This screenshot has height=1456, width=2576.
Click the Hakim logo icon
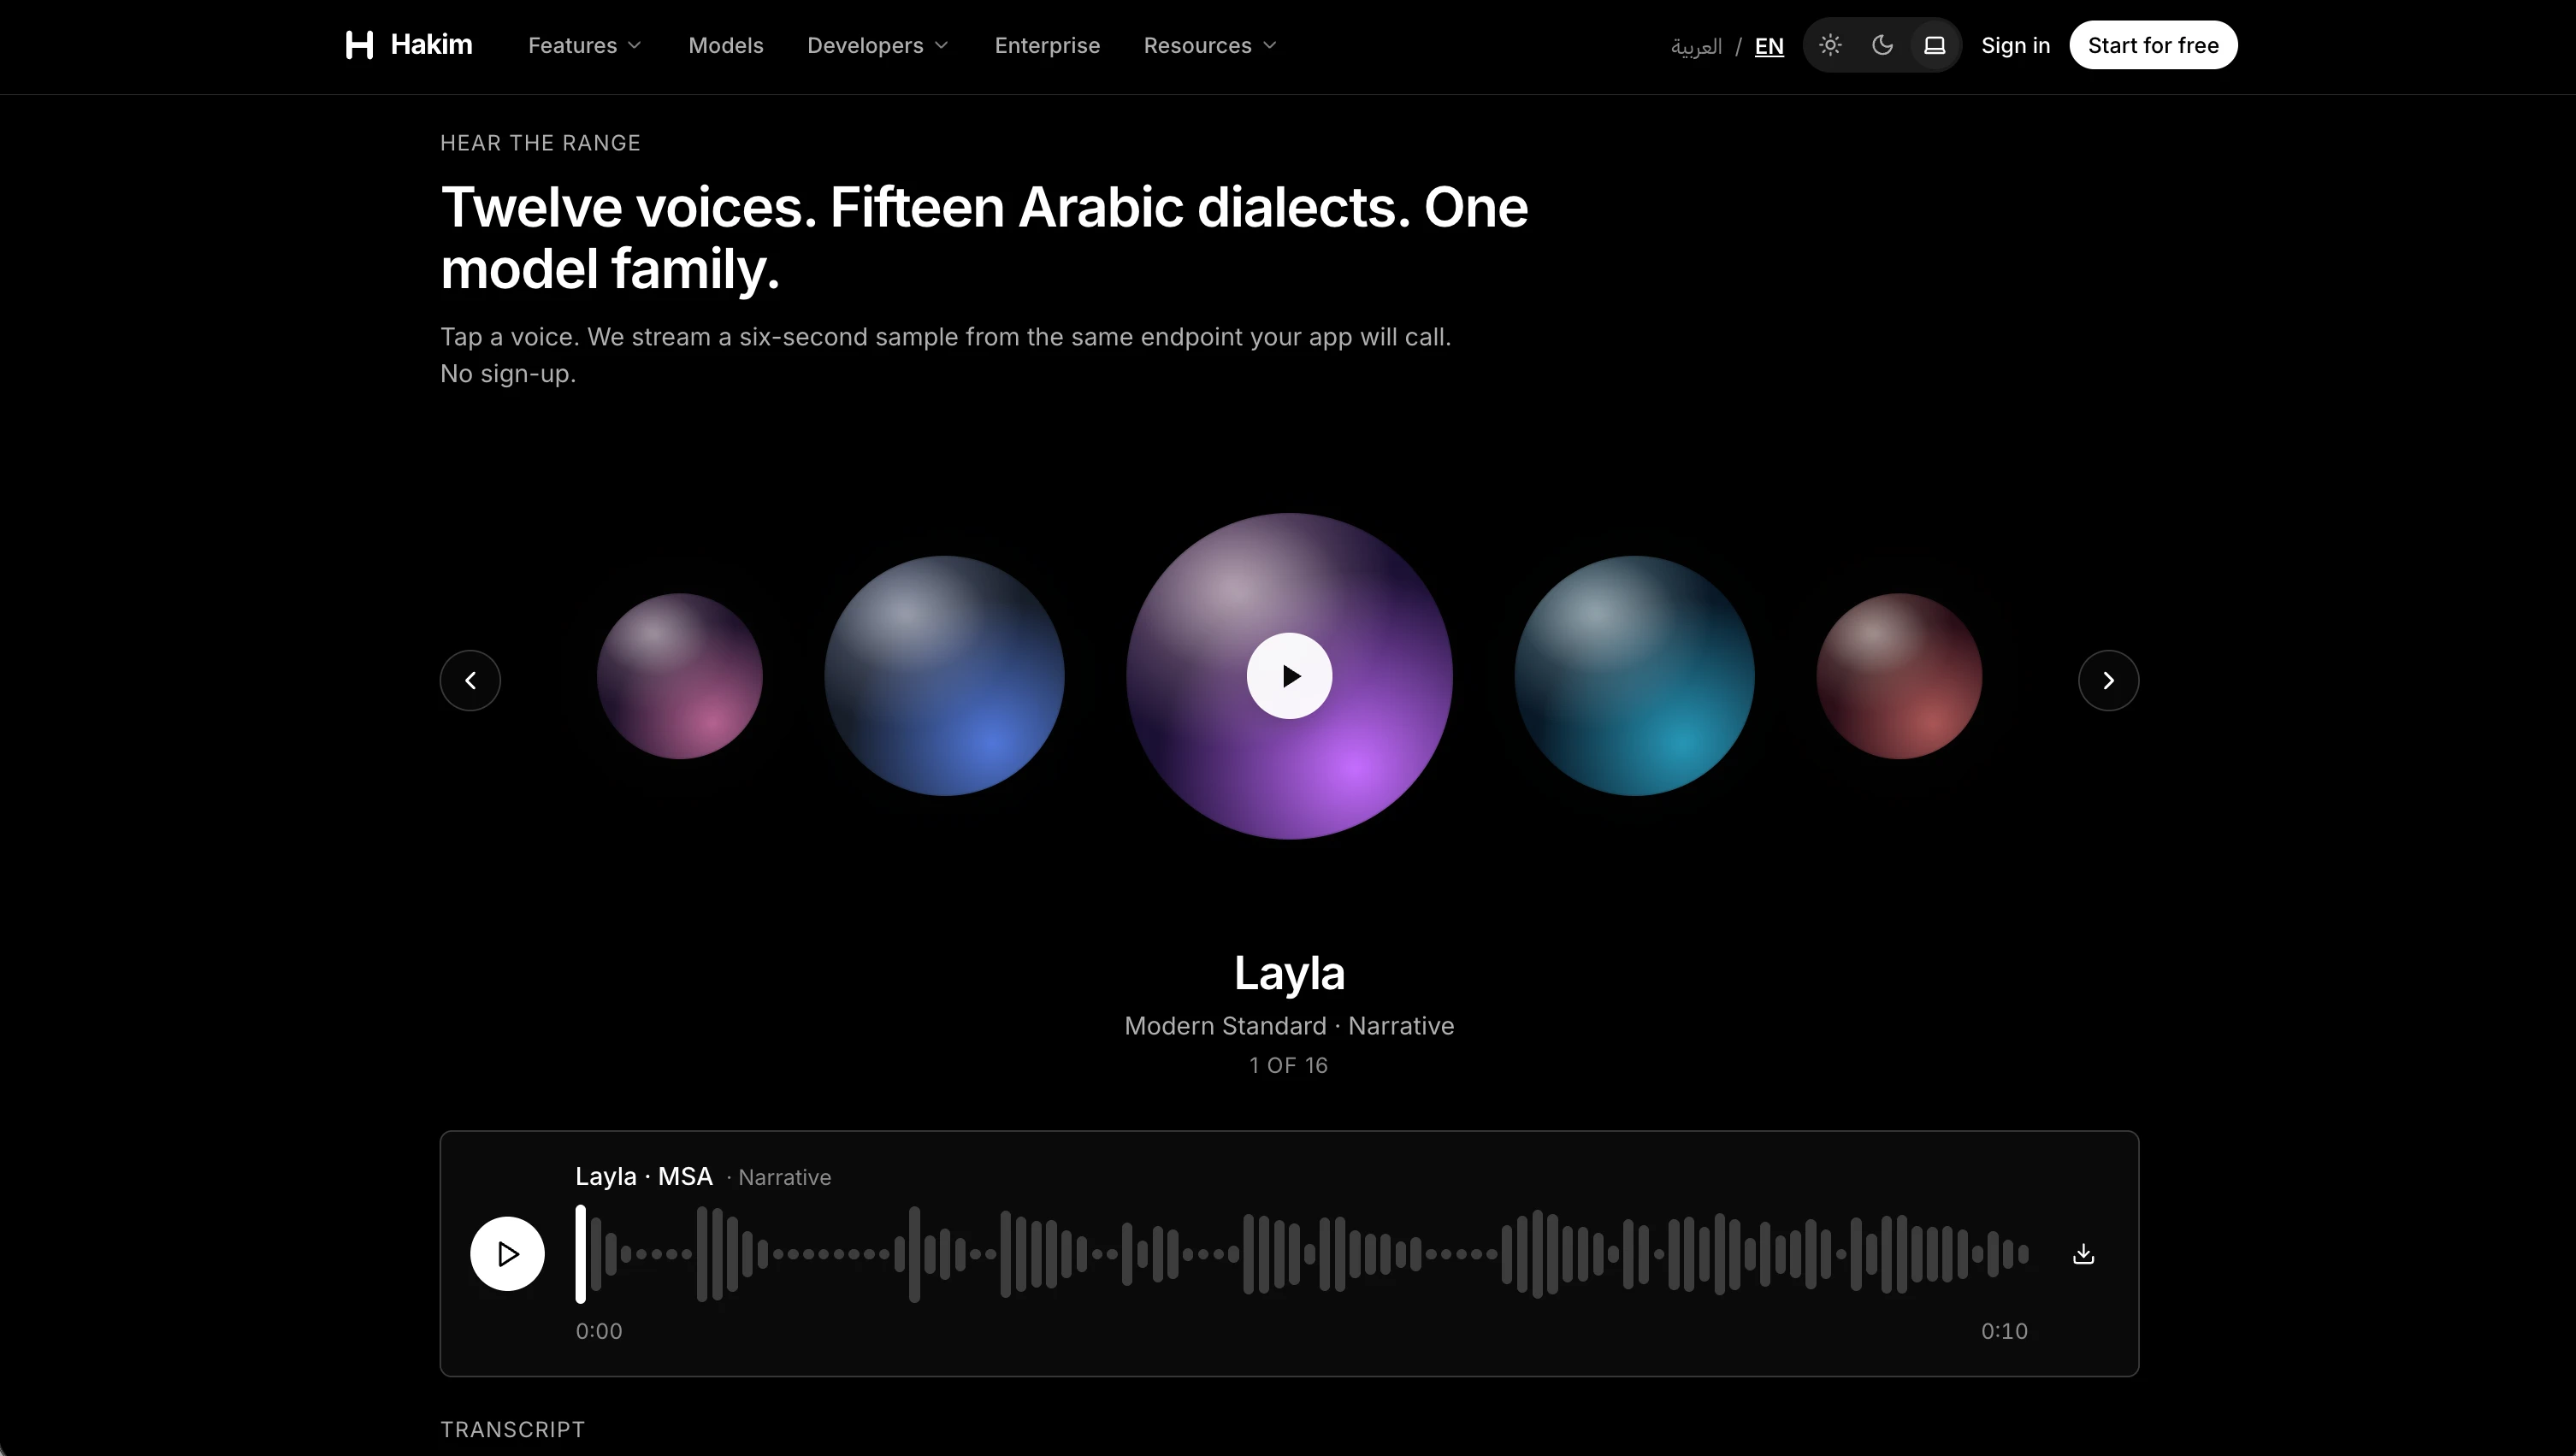(x=359, y=45)
